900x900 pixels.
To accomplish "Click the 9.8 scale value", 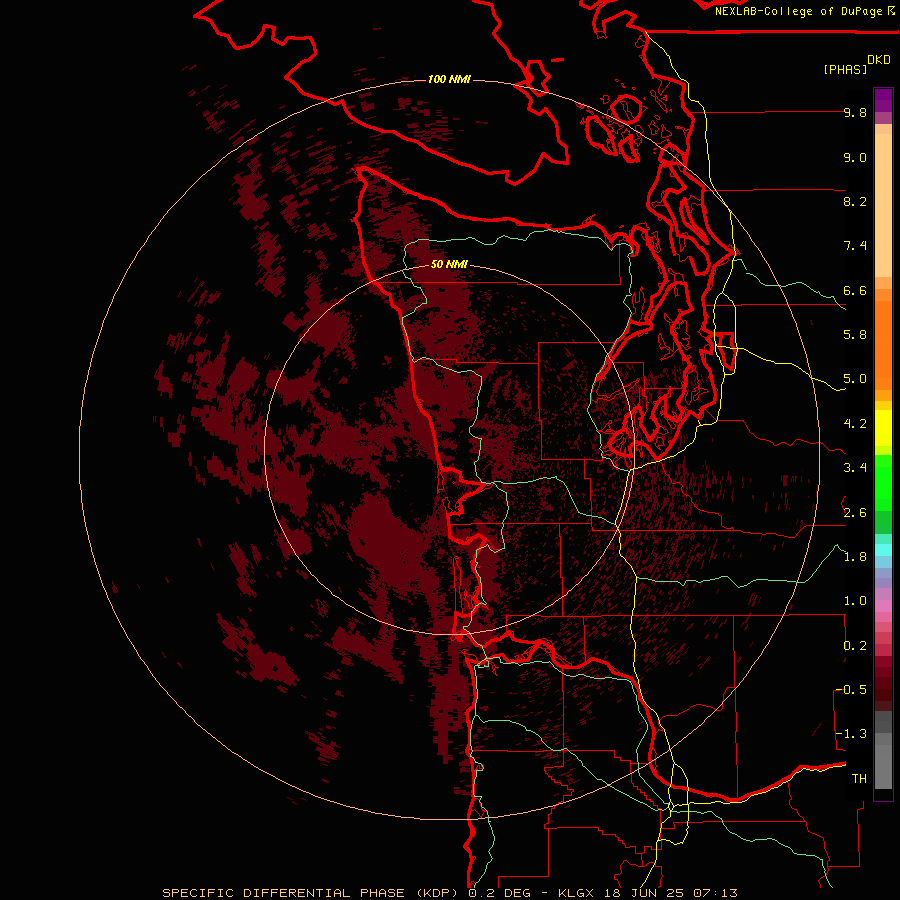I will tap(855, 112).
